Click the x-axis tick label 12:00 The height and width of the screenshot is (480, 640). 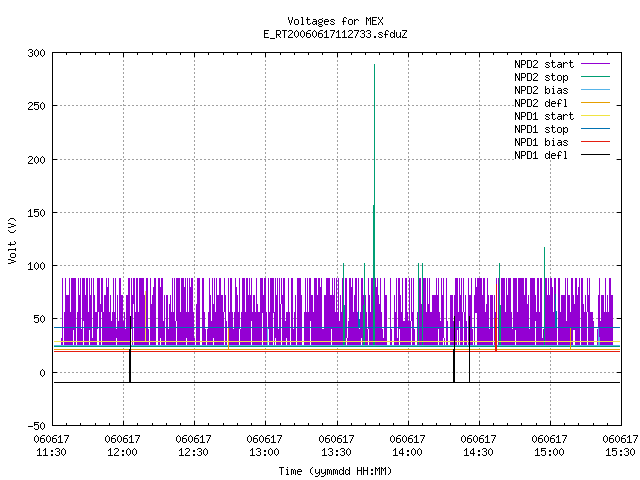click(x=122, y=452)
